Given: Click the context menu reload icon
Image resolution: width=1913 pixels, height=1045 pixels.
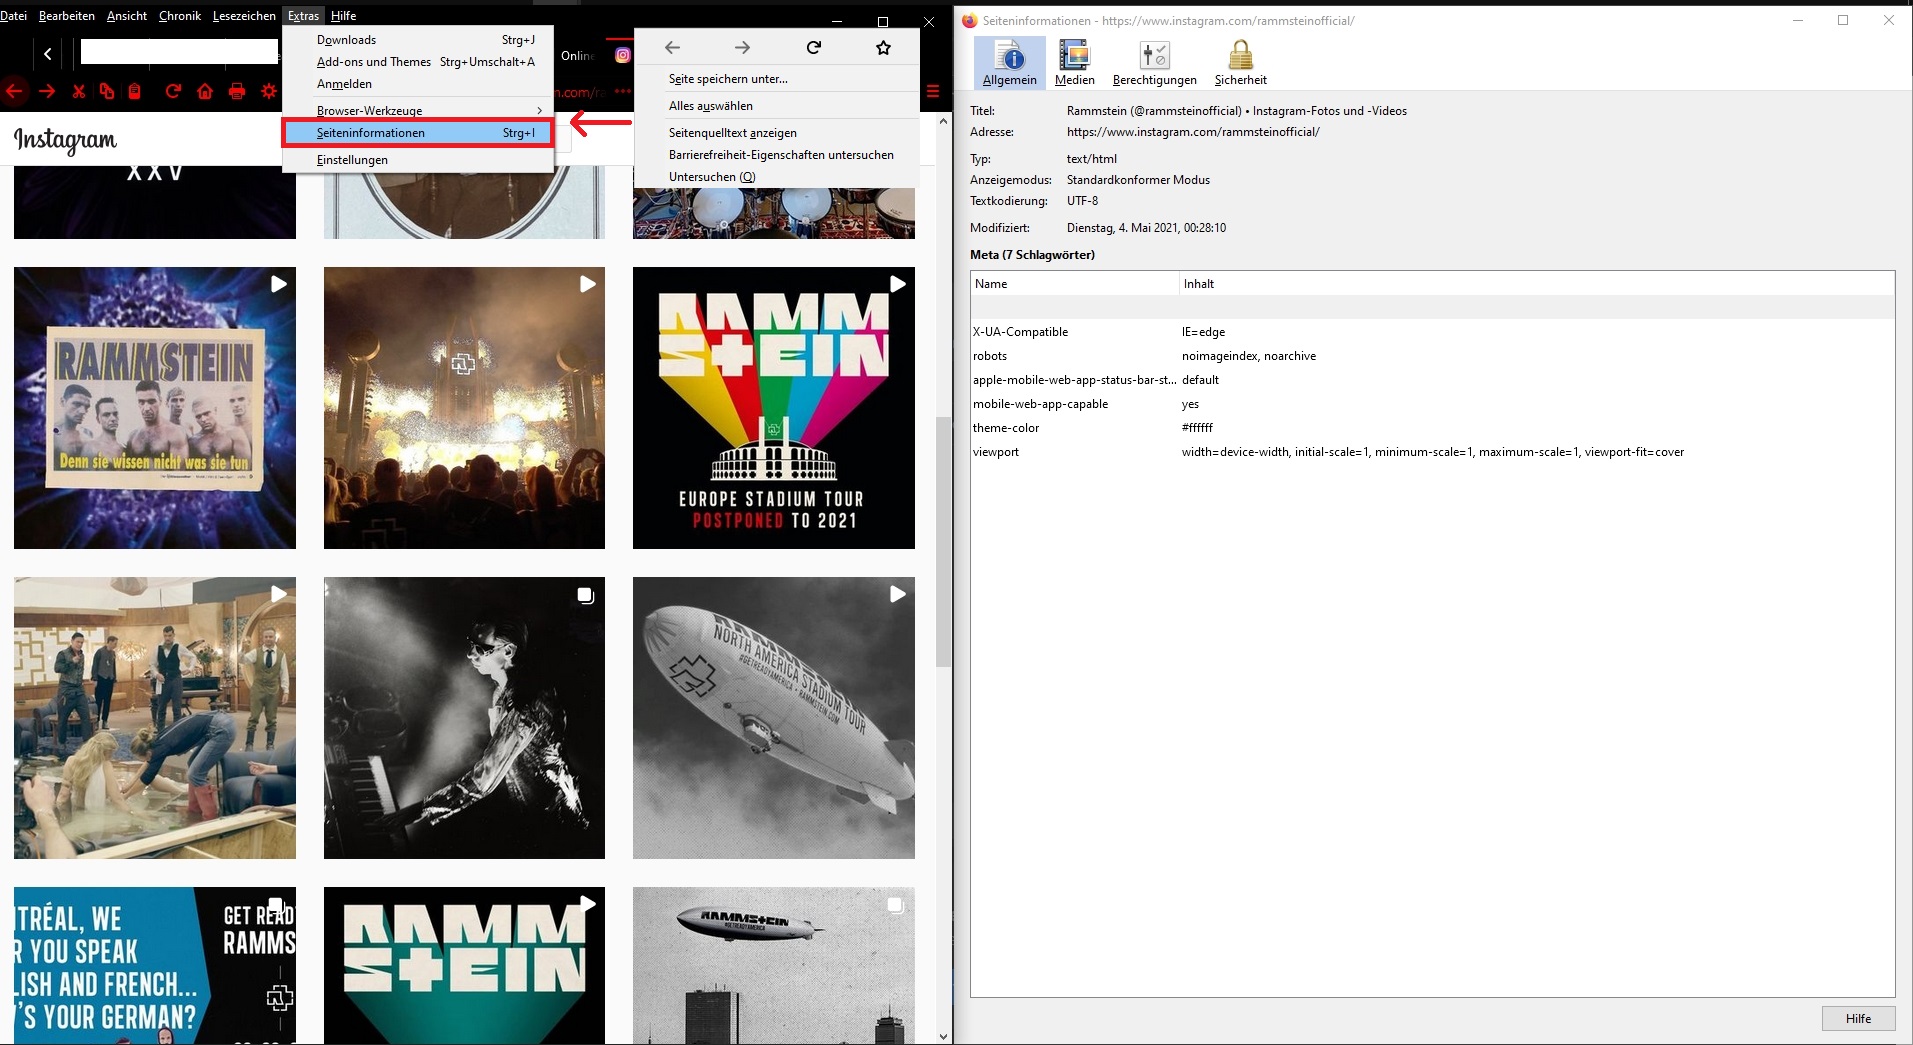Looking at the screenshot, I should (814, 47).
